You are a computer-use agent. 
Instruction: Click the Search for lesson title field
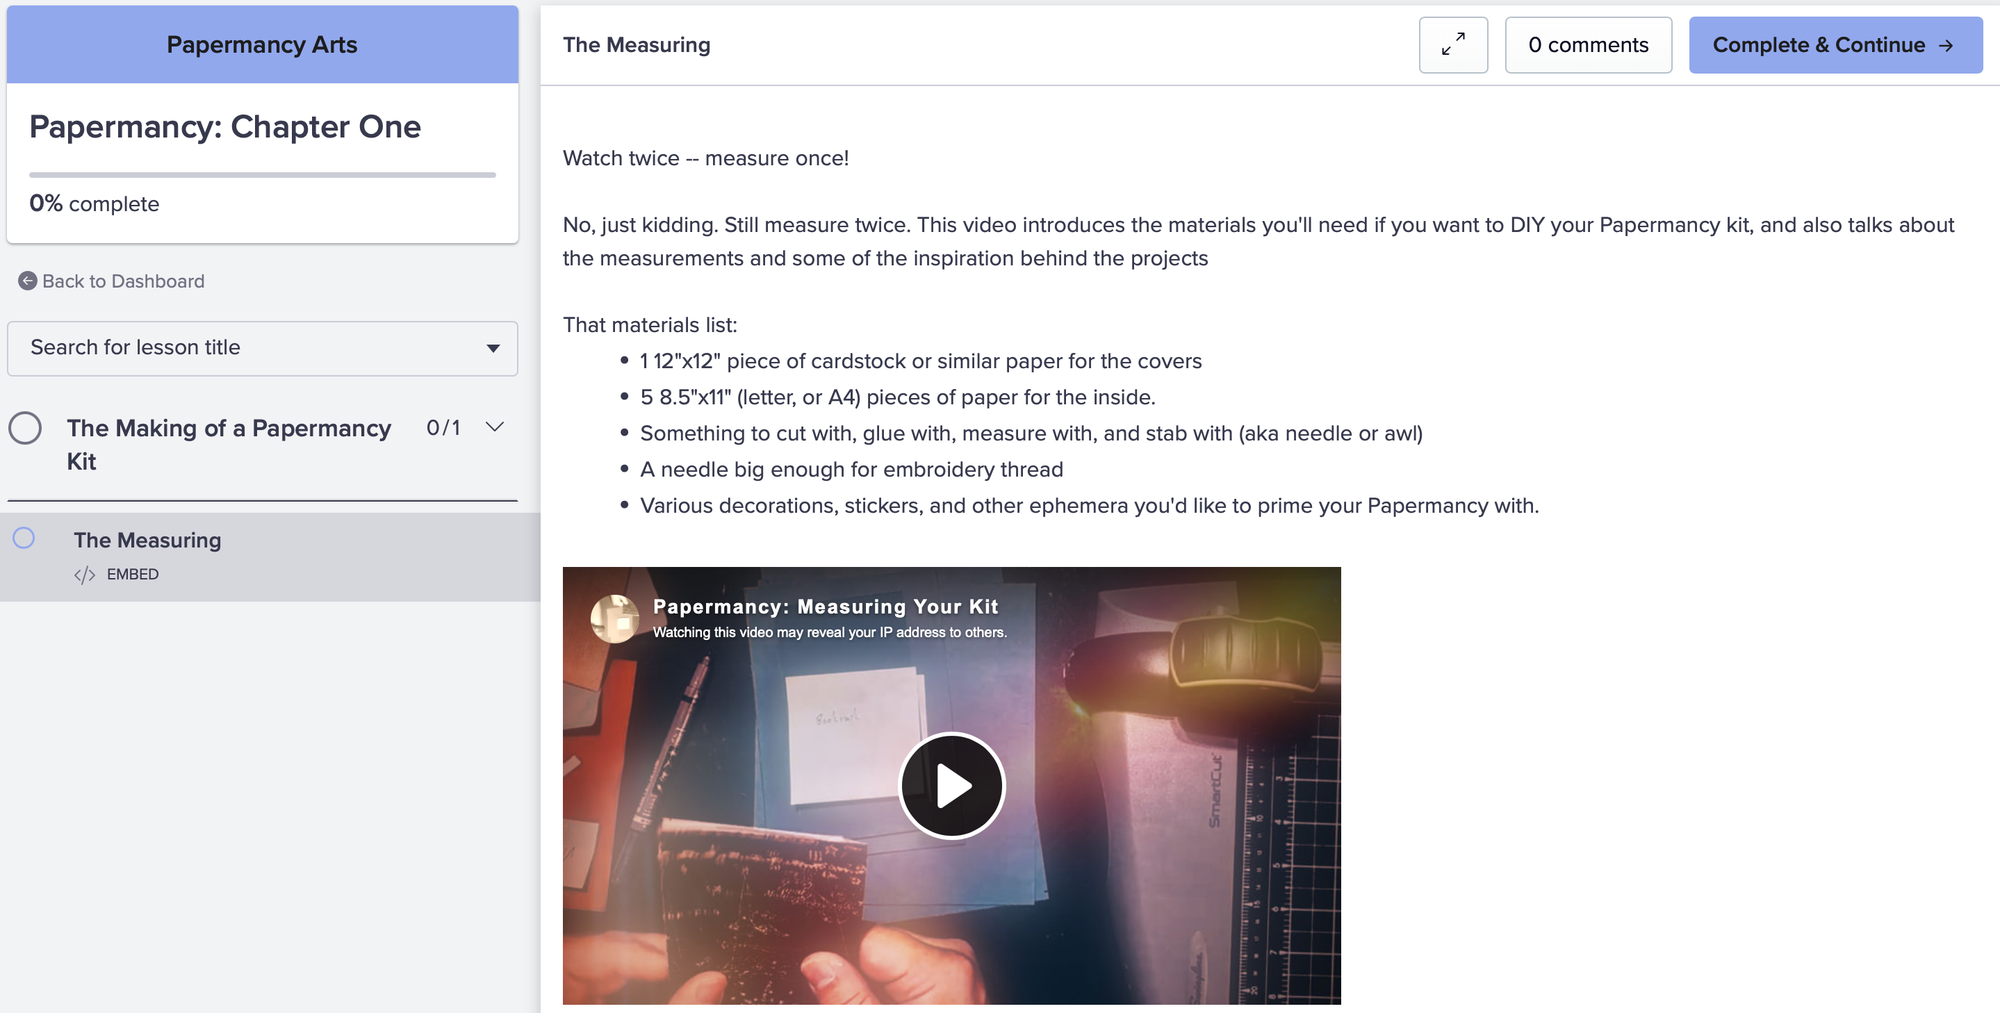click(x=262, y=348)
